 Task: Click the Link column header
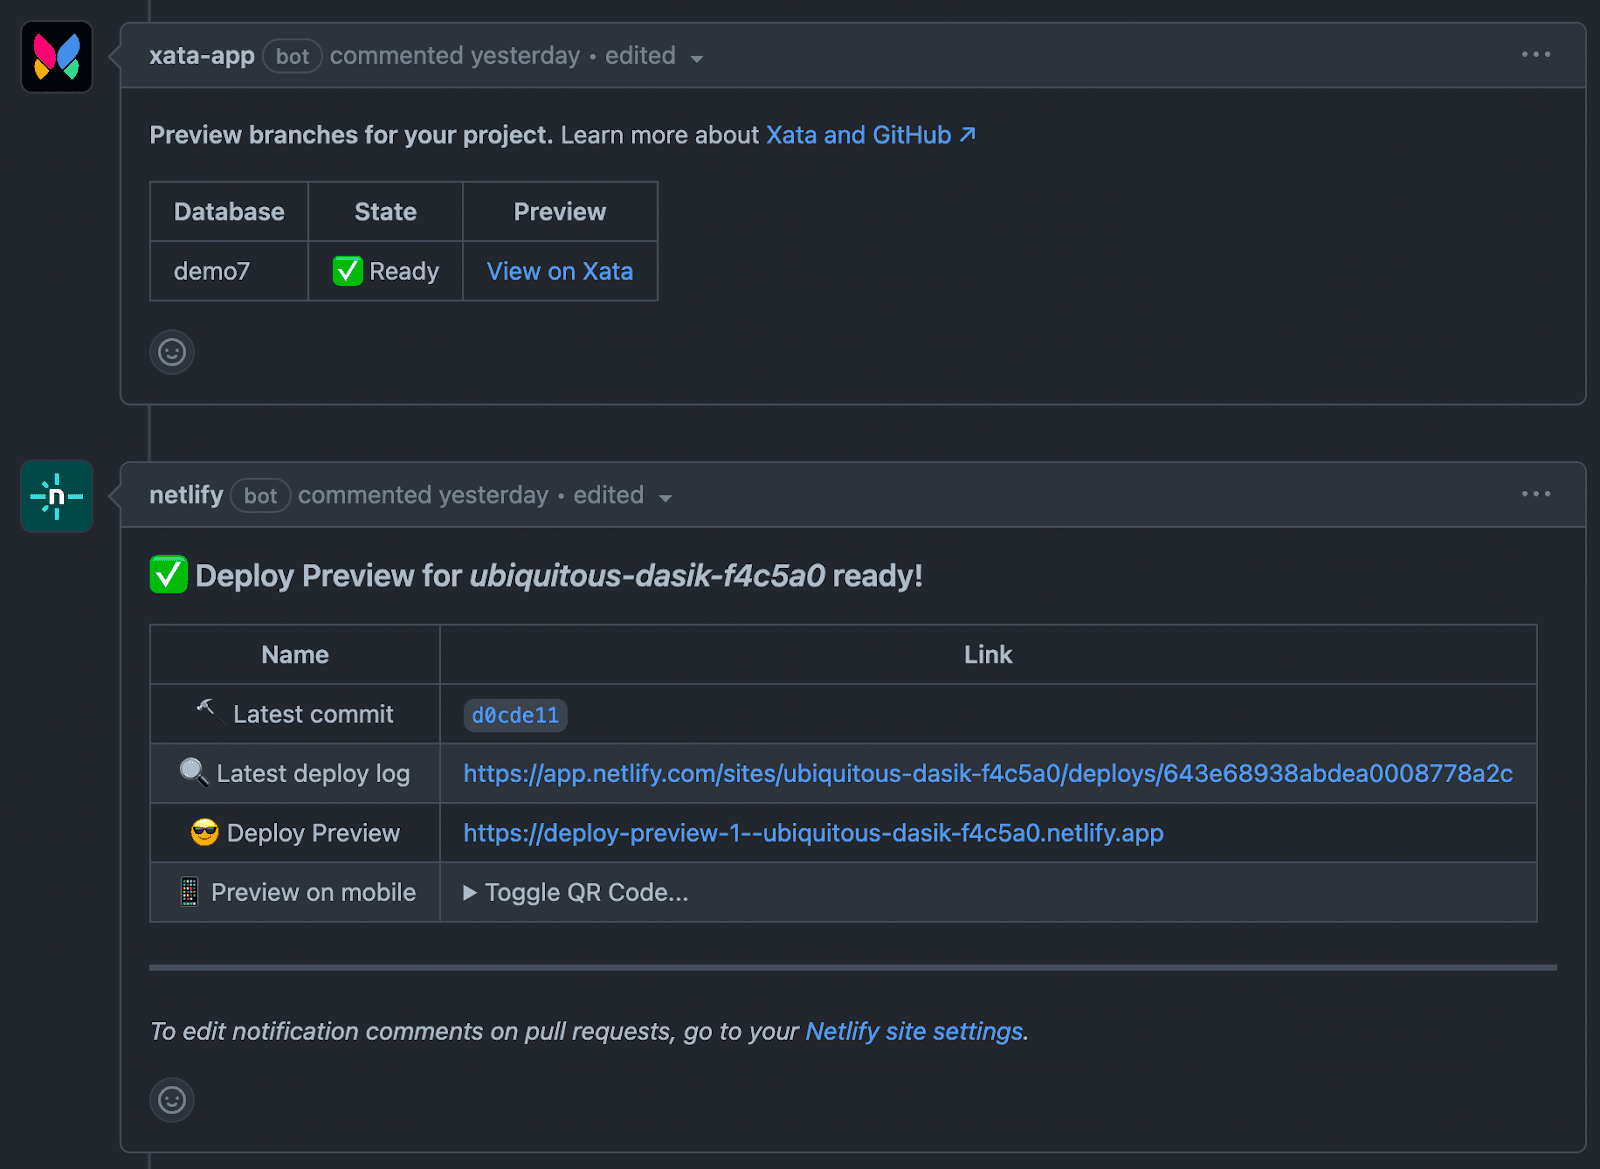[988, 655]
